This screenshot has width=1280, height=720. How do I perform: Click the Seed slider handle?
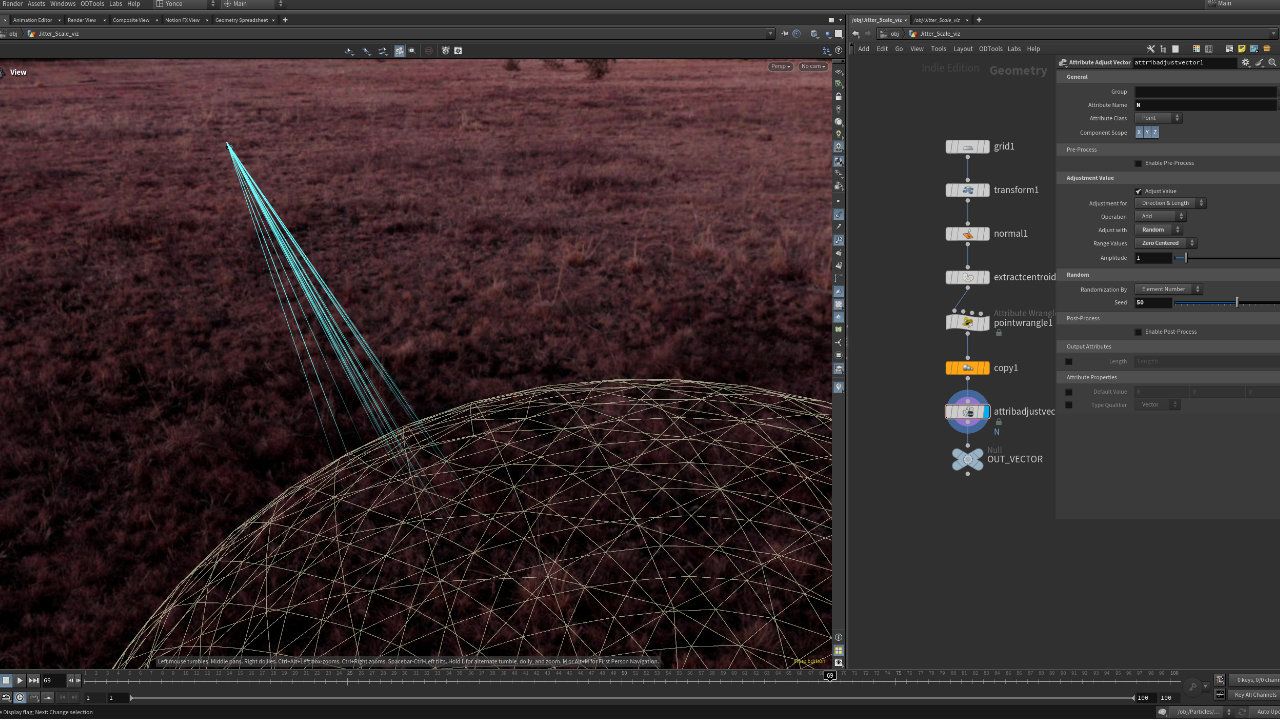(1237, 302)
